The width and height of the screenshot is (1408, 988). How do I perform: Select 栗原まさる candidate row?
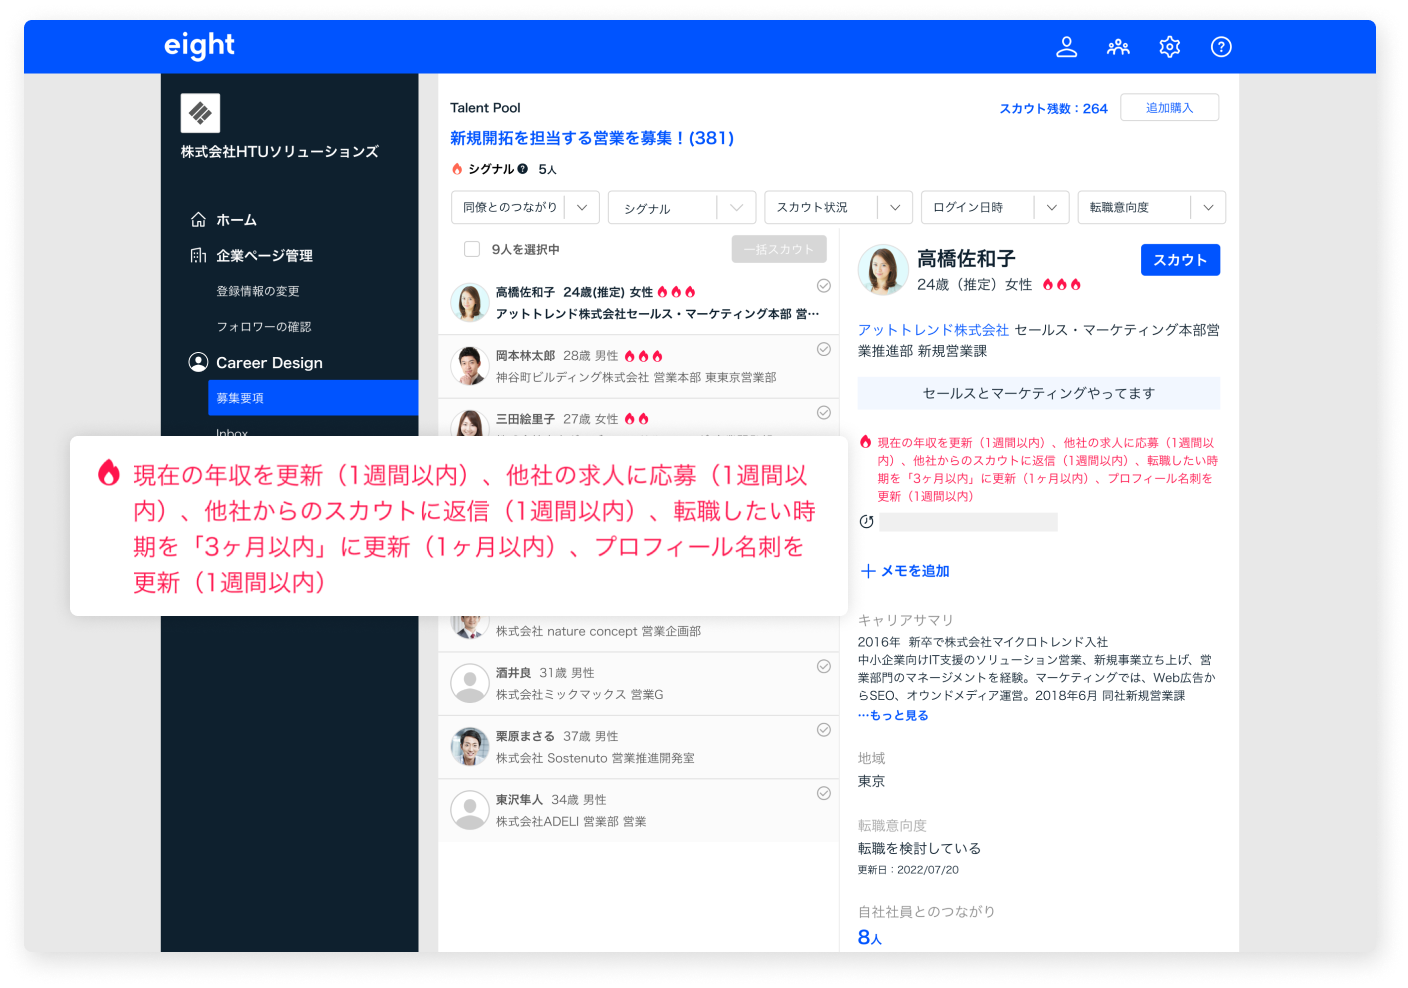pyautogui.click(x=638, y=747)
